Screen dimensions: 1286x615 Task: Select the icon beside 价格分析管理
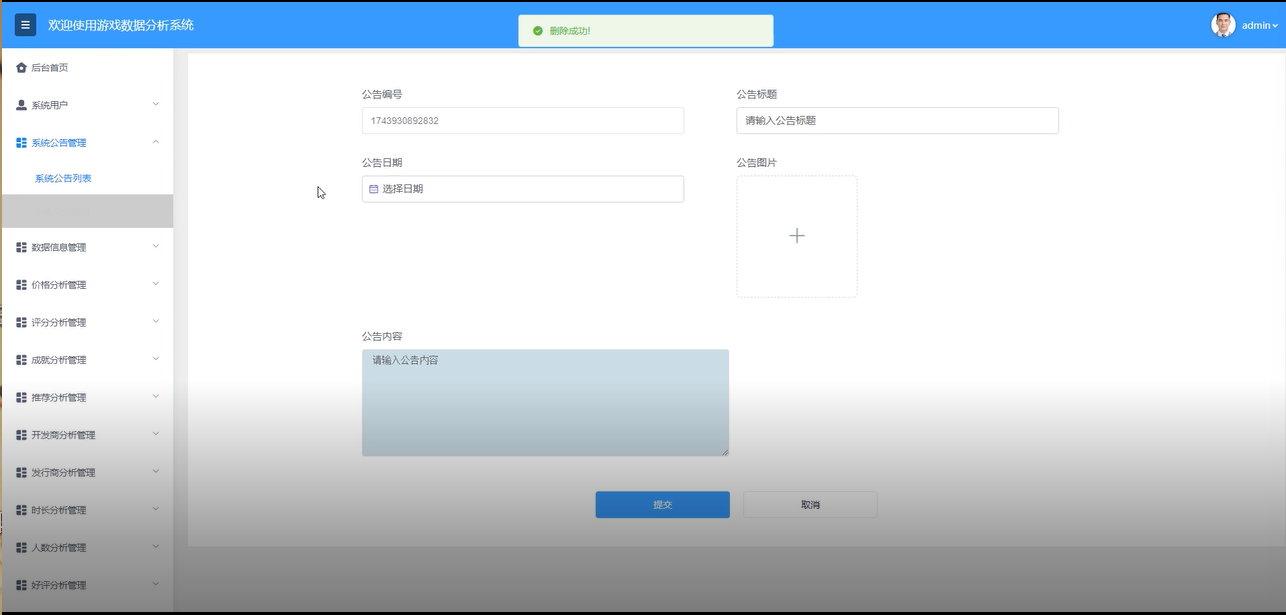[x=19, y=284]
